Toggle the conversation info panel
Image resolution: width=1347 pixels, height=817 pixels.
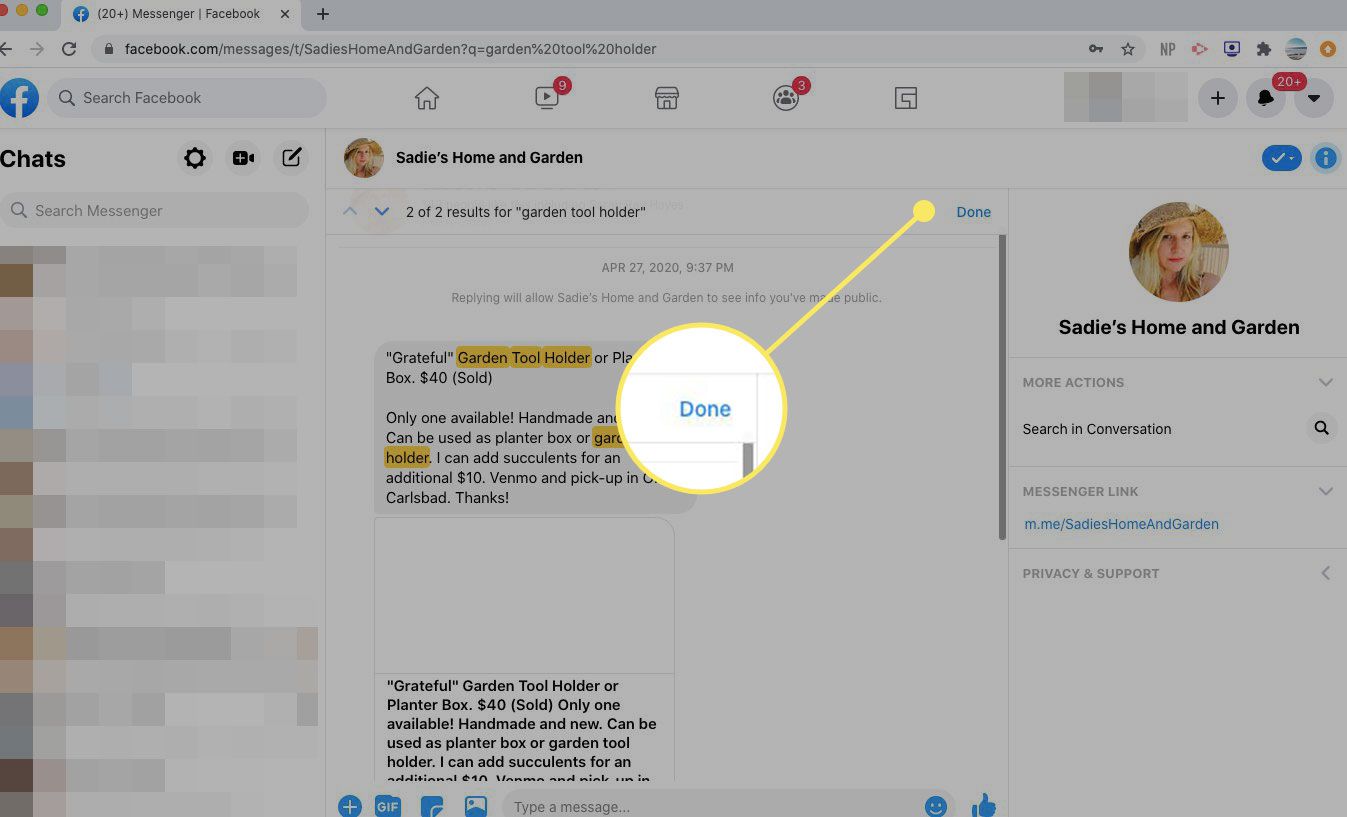pyautogui.click(x=1325, y=158)
